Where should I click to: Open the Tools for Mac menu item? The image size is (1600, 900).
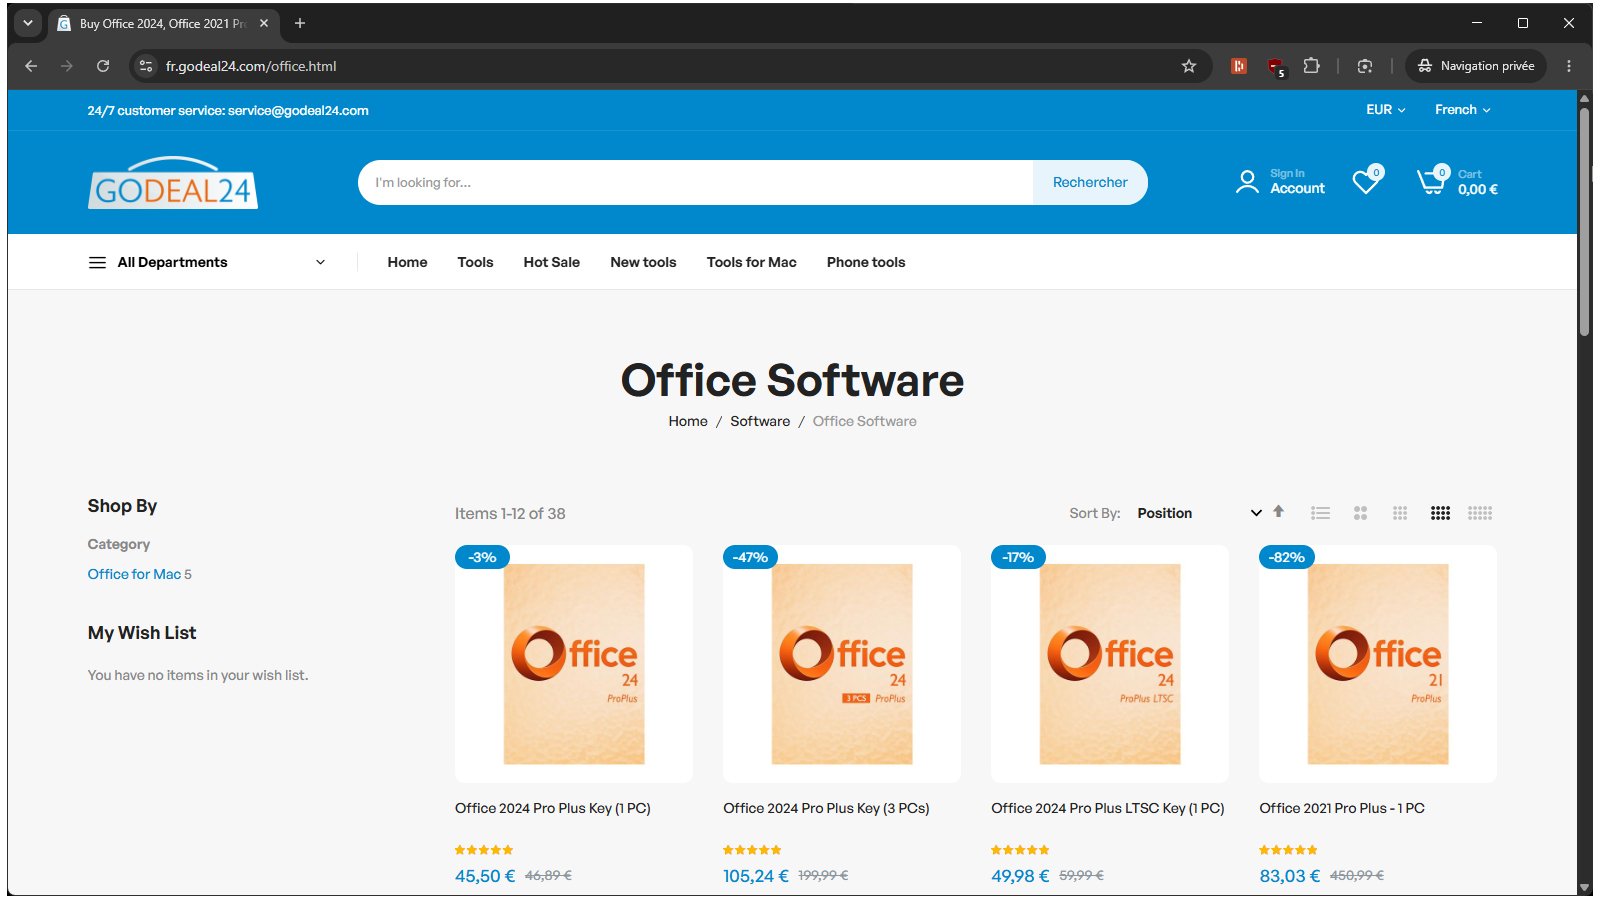tap(751, 262)
